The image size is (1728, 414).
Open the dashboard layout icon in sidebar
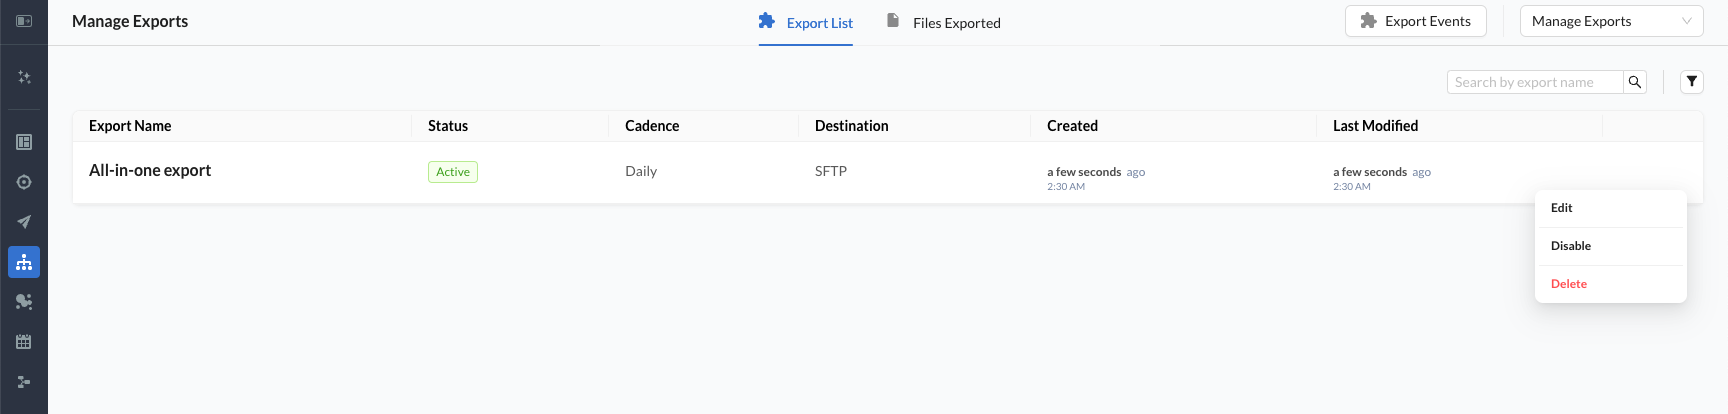pos(24,142)
